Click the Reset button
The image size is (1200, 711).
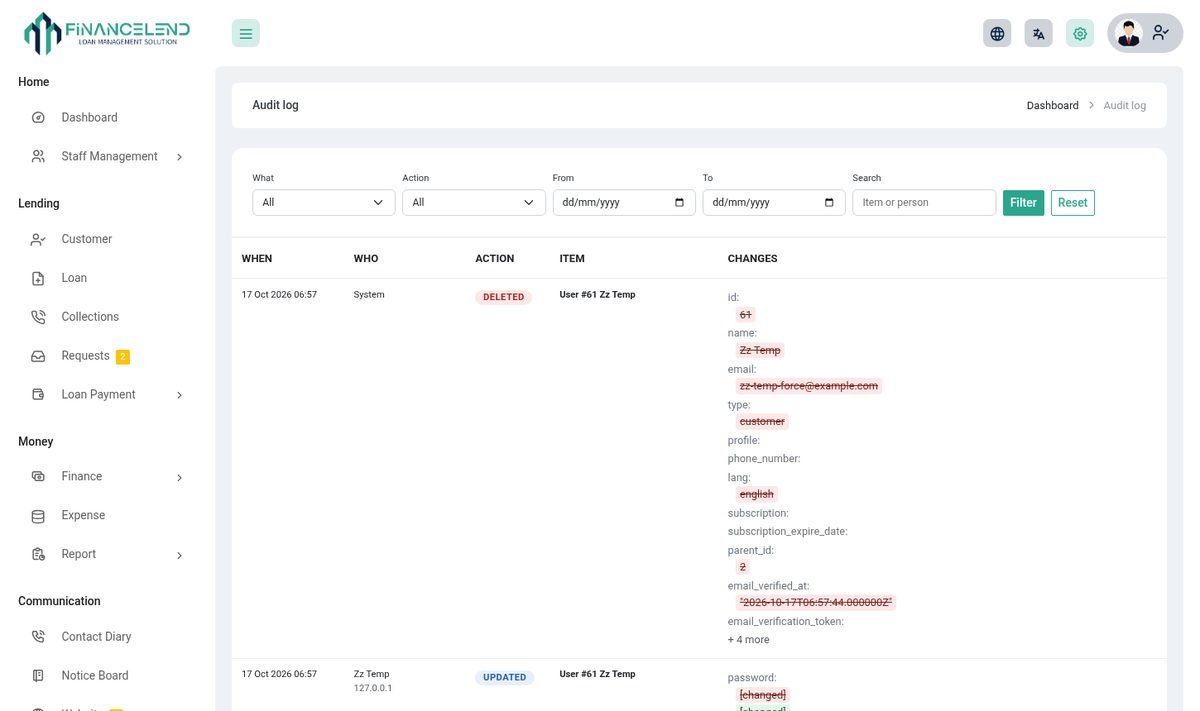[x=1073, y=202]
